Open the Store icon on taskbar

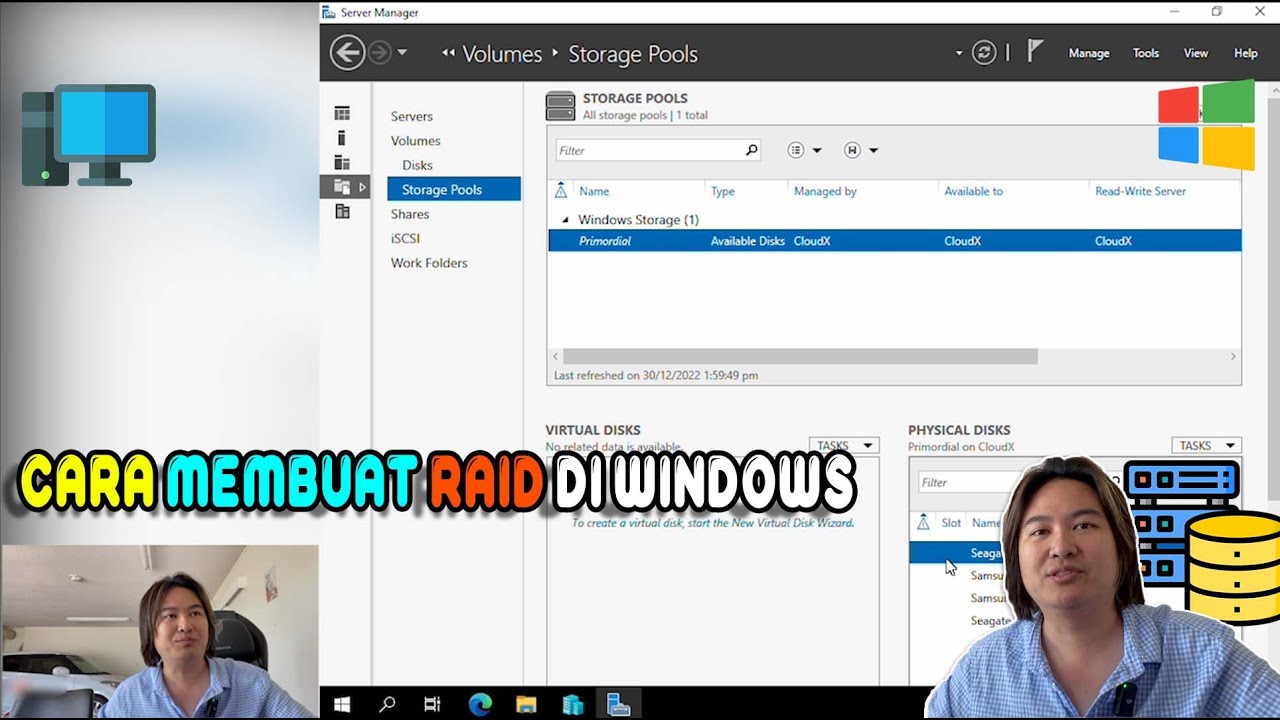tap(572, 704)
